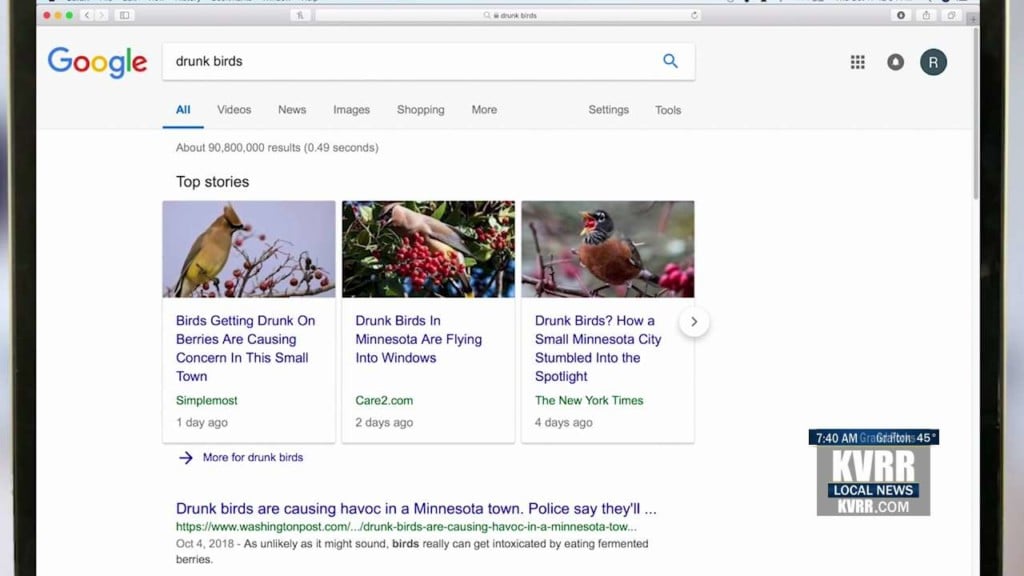Open the Google apps grid

point(857,62)
